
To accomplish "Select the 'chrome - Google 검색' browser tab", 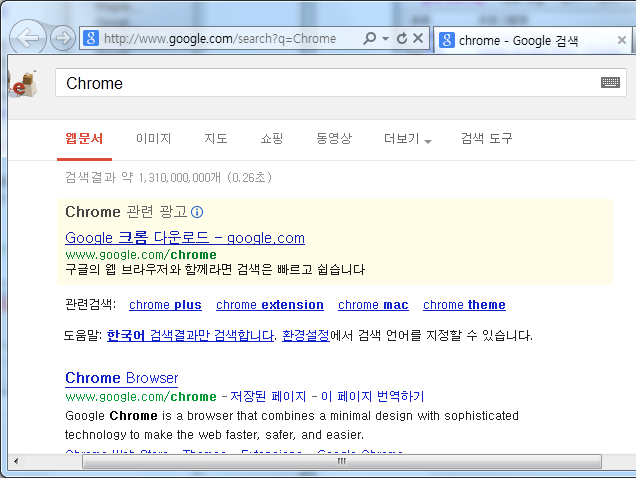I will point(531,40).
